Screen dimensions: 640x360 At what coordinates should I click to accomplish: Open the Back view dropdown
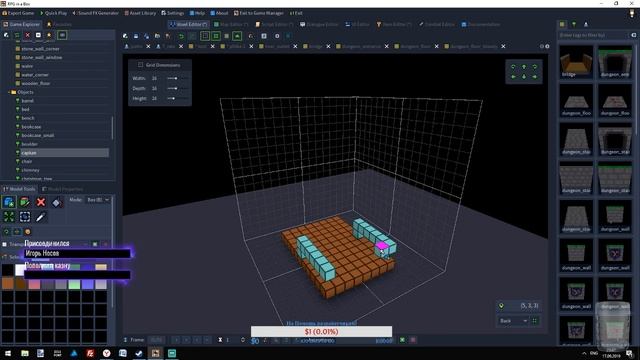pyautogui.click(x=513, y=321)
